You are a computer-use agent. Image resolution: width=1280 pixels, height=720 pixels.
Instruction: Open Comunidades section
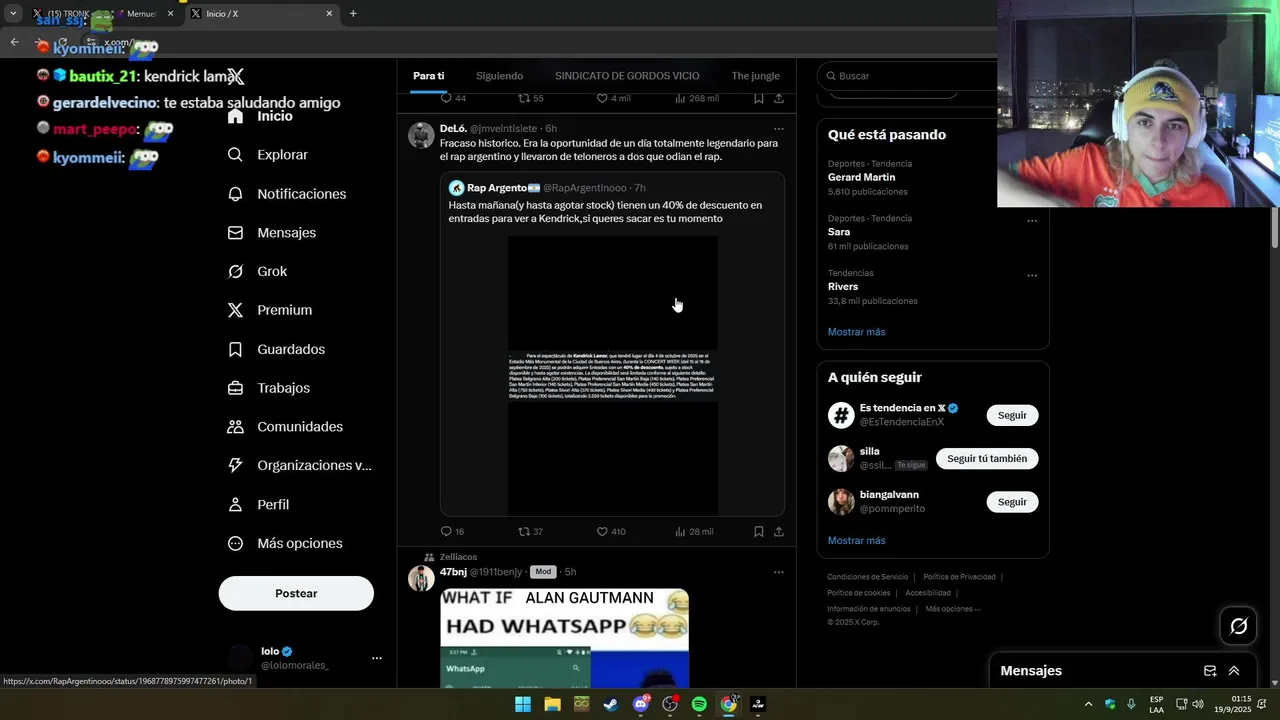pyautogui.click(x=285, y=427)
